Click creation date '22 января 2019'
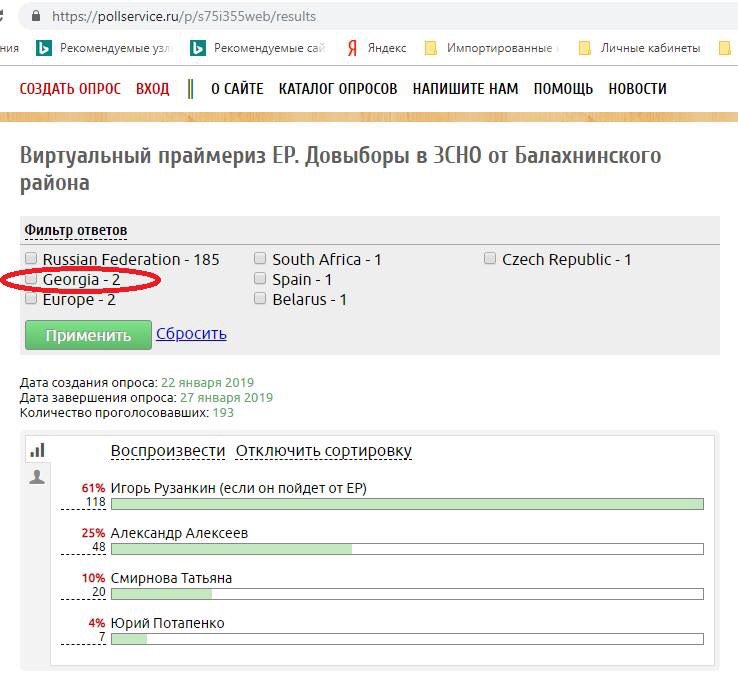This screenshot has height=689, width=738. [x=208, y=383]
